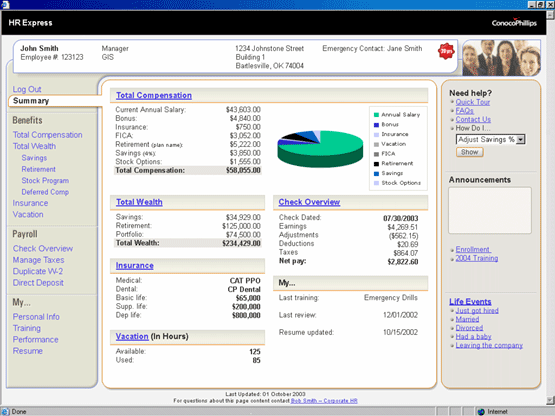
Task: Click the Check Dated value 07/30/2003
Action: click(400, 218)
